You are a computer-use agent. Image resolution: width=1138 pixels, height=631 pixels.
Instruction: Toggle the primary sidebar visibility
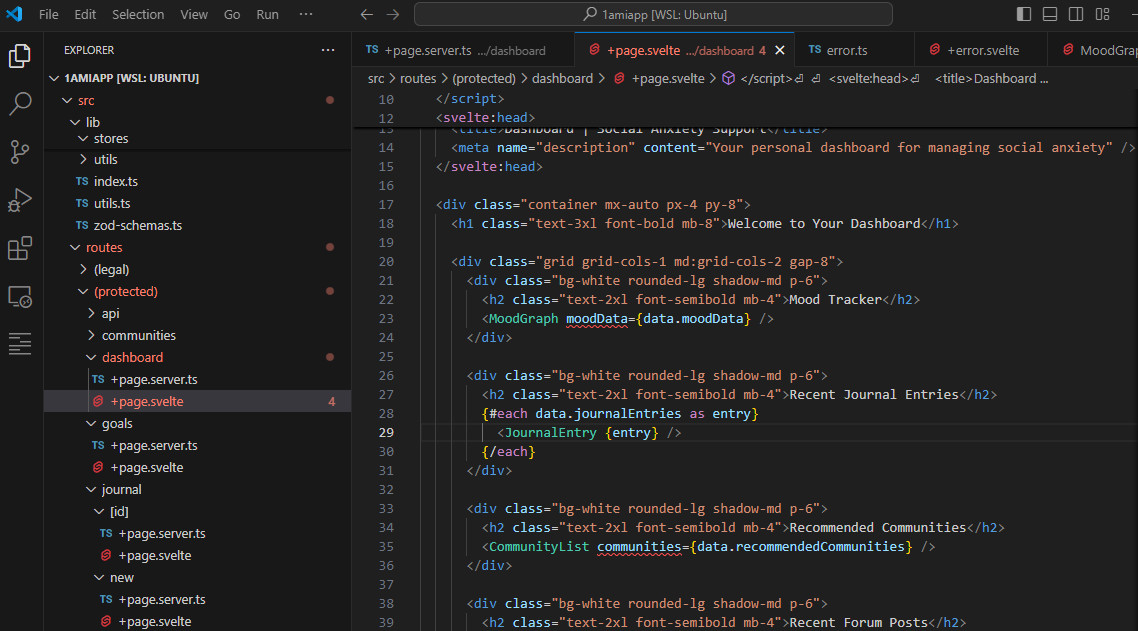1023,13
